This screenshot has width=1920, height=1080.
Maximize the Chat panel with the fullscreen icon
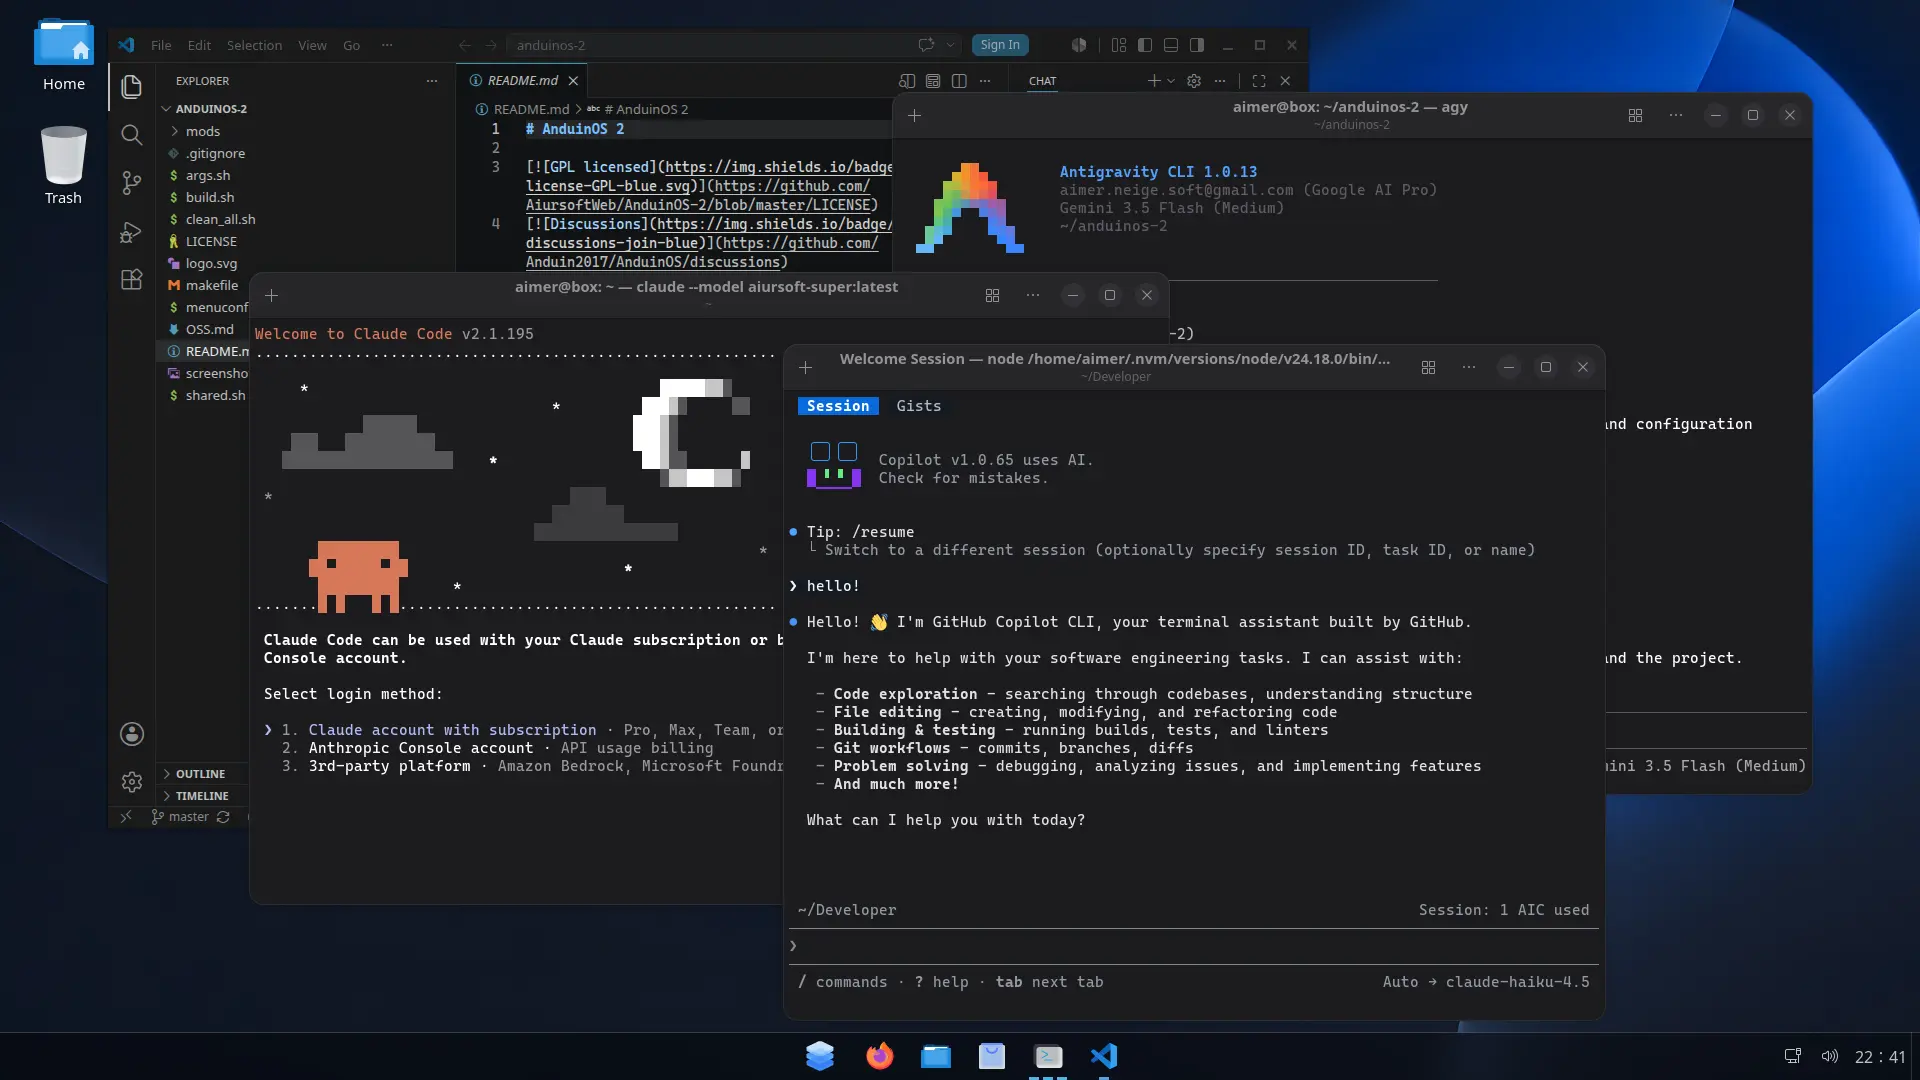(x=1259, y=81)
